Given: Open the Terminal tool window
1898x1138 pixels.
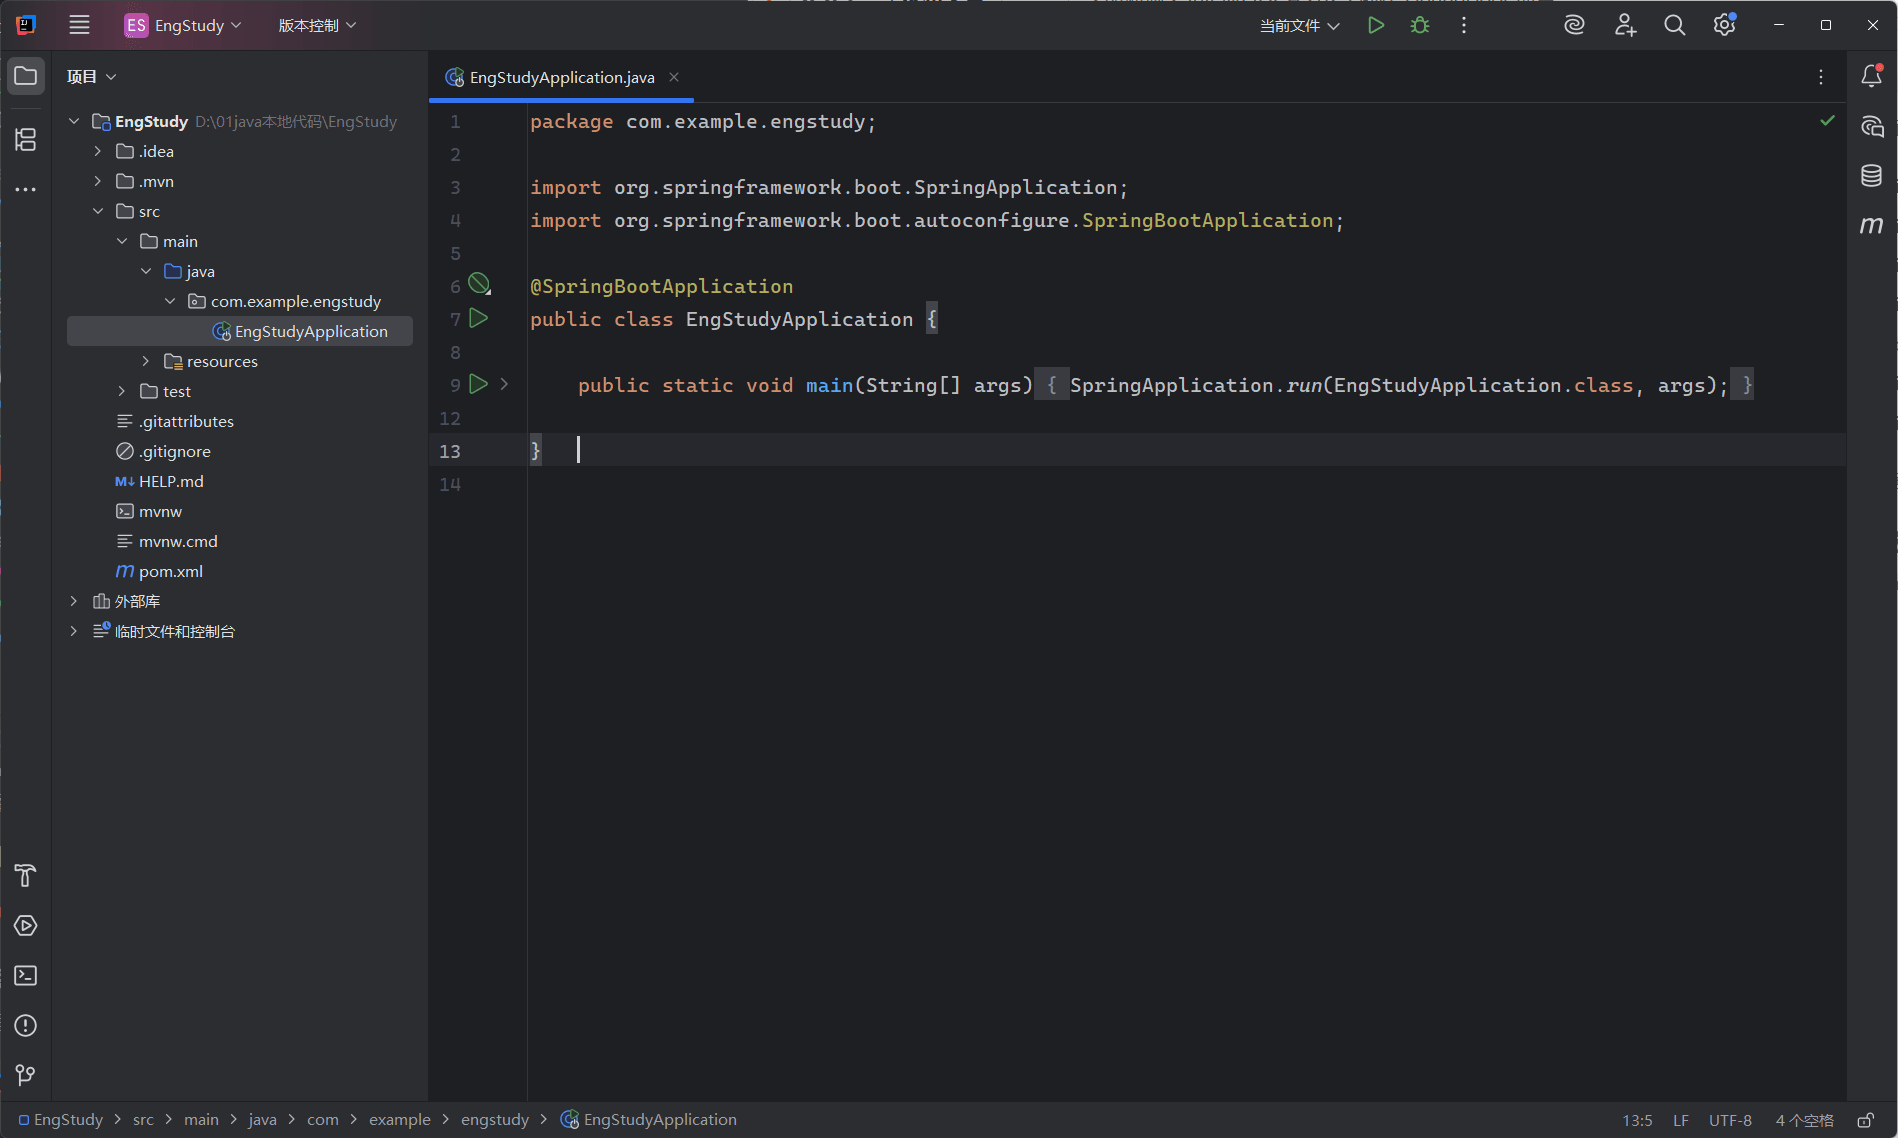Looking at the screenshot, I should (x=26, y=976).
